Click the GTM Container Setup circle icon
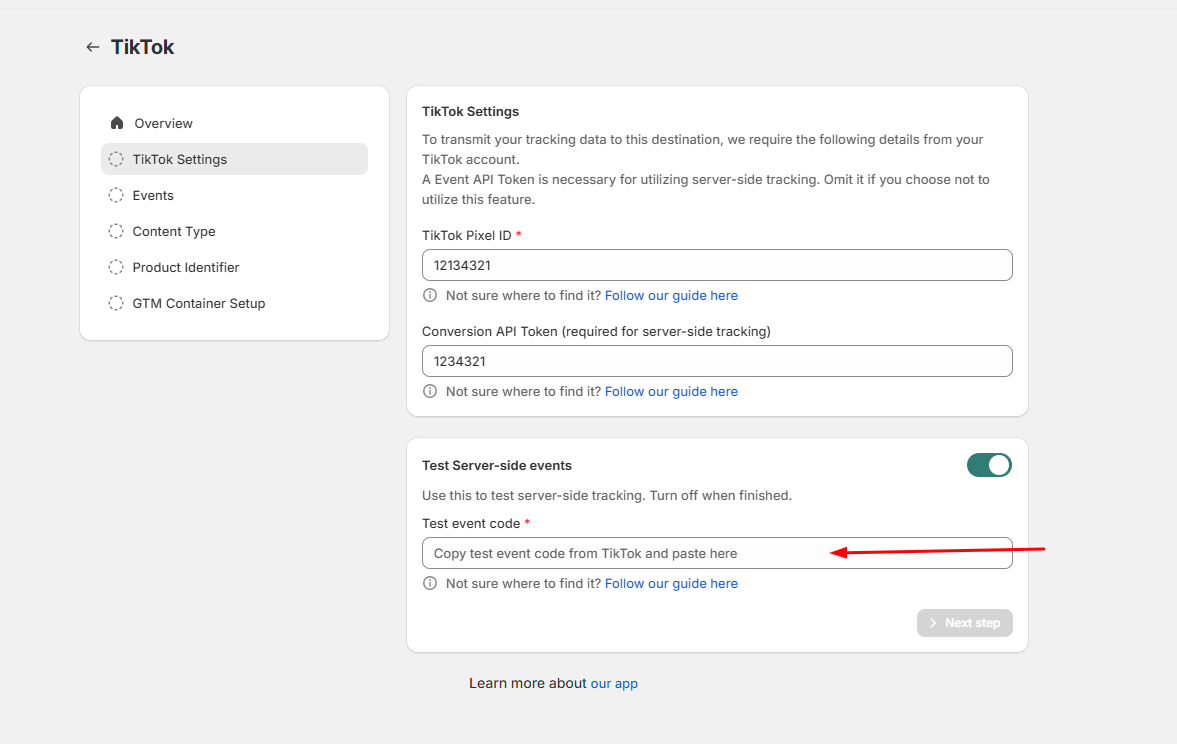The width and height of the screenshot is (1177, 744). tap(116, 303)
